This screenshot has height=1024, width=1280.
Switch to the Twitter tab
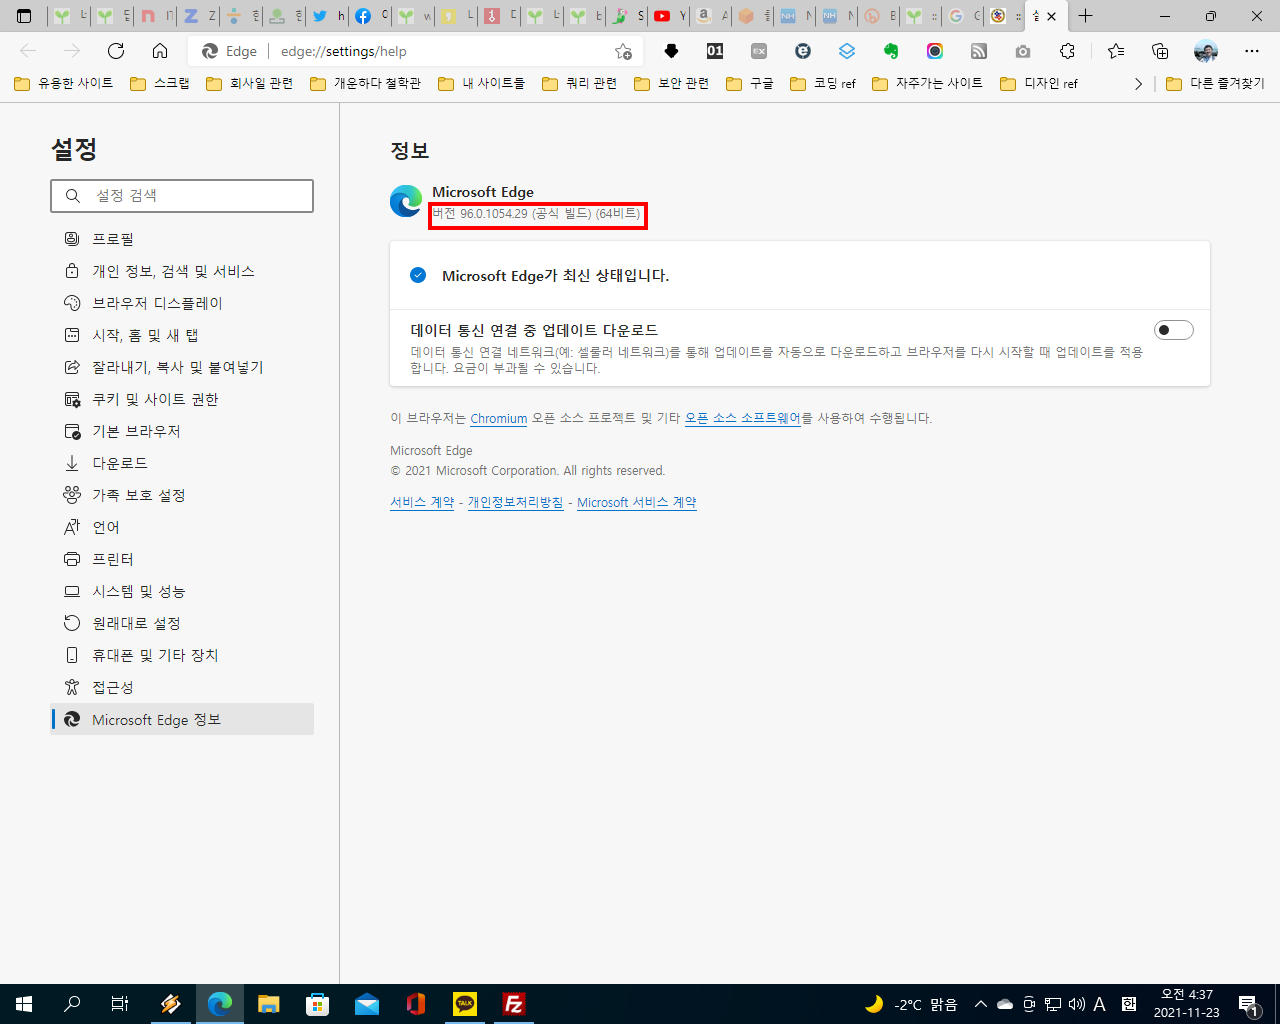click(327, 16)
